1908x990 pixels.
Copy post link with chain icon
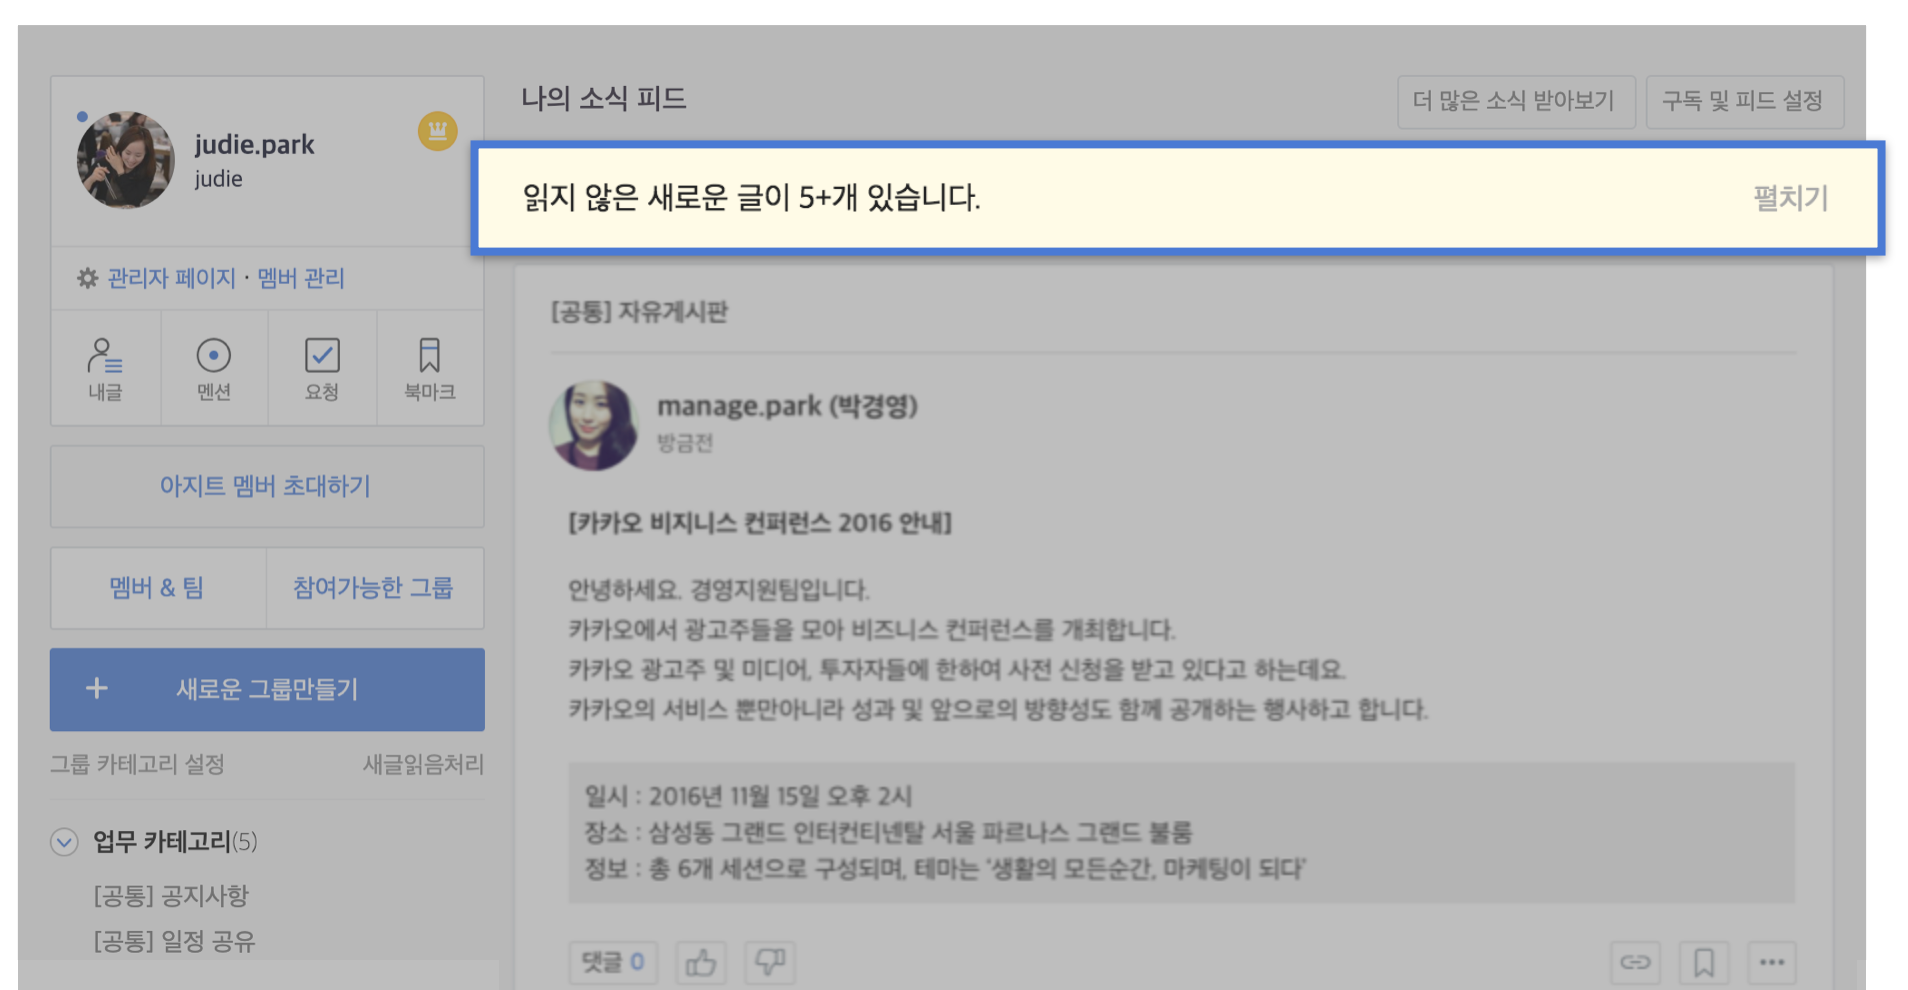1635,962
